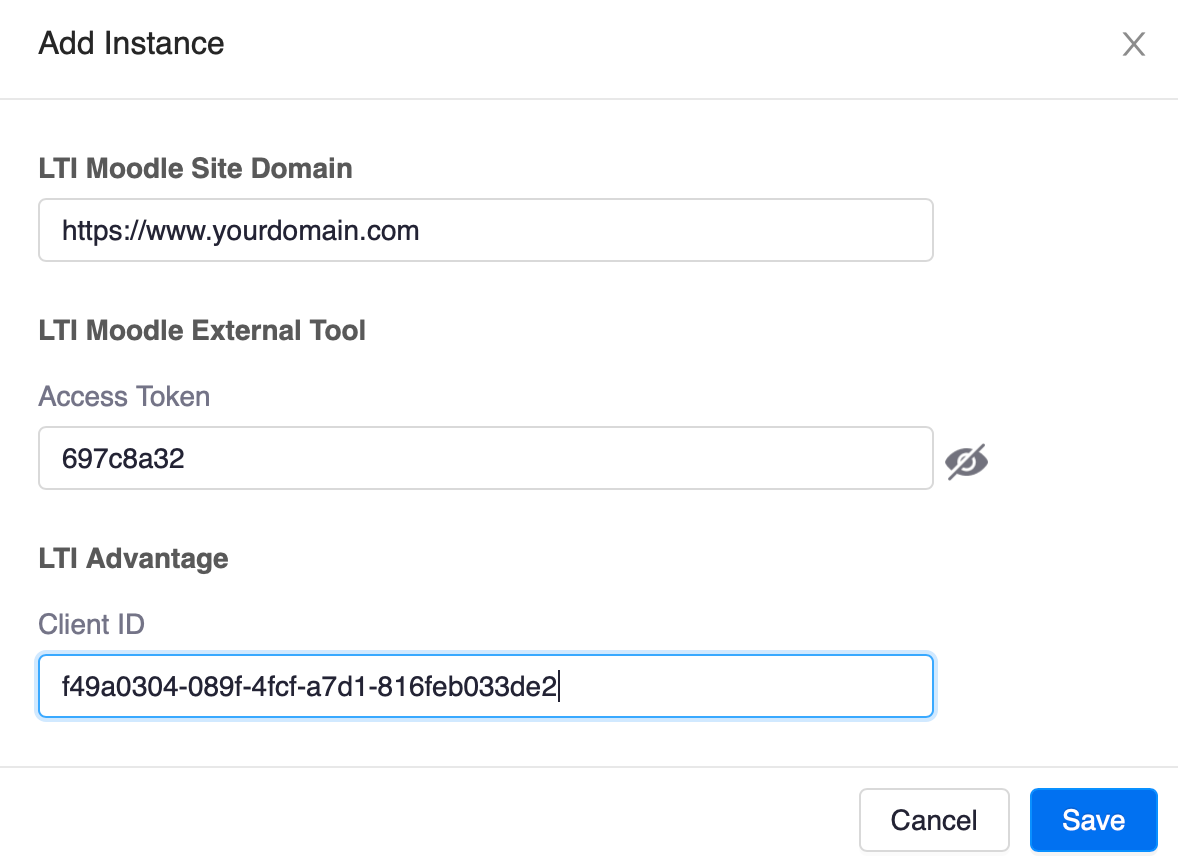Toggle Access Token visibility eye icon

pyautogui.click(x=966, y=460)
